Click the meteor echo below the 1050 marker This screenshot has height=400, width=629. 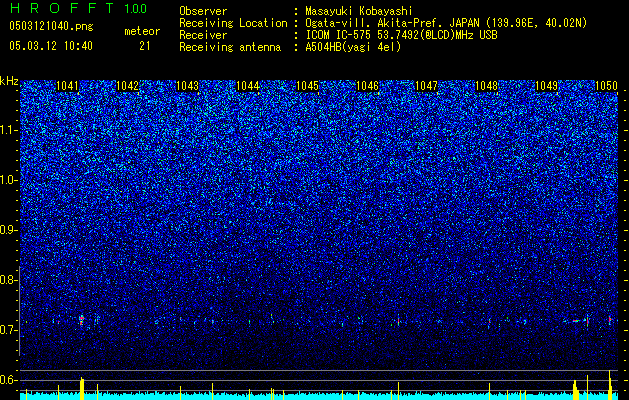[x=610, y=320]
